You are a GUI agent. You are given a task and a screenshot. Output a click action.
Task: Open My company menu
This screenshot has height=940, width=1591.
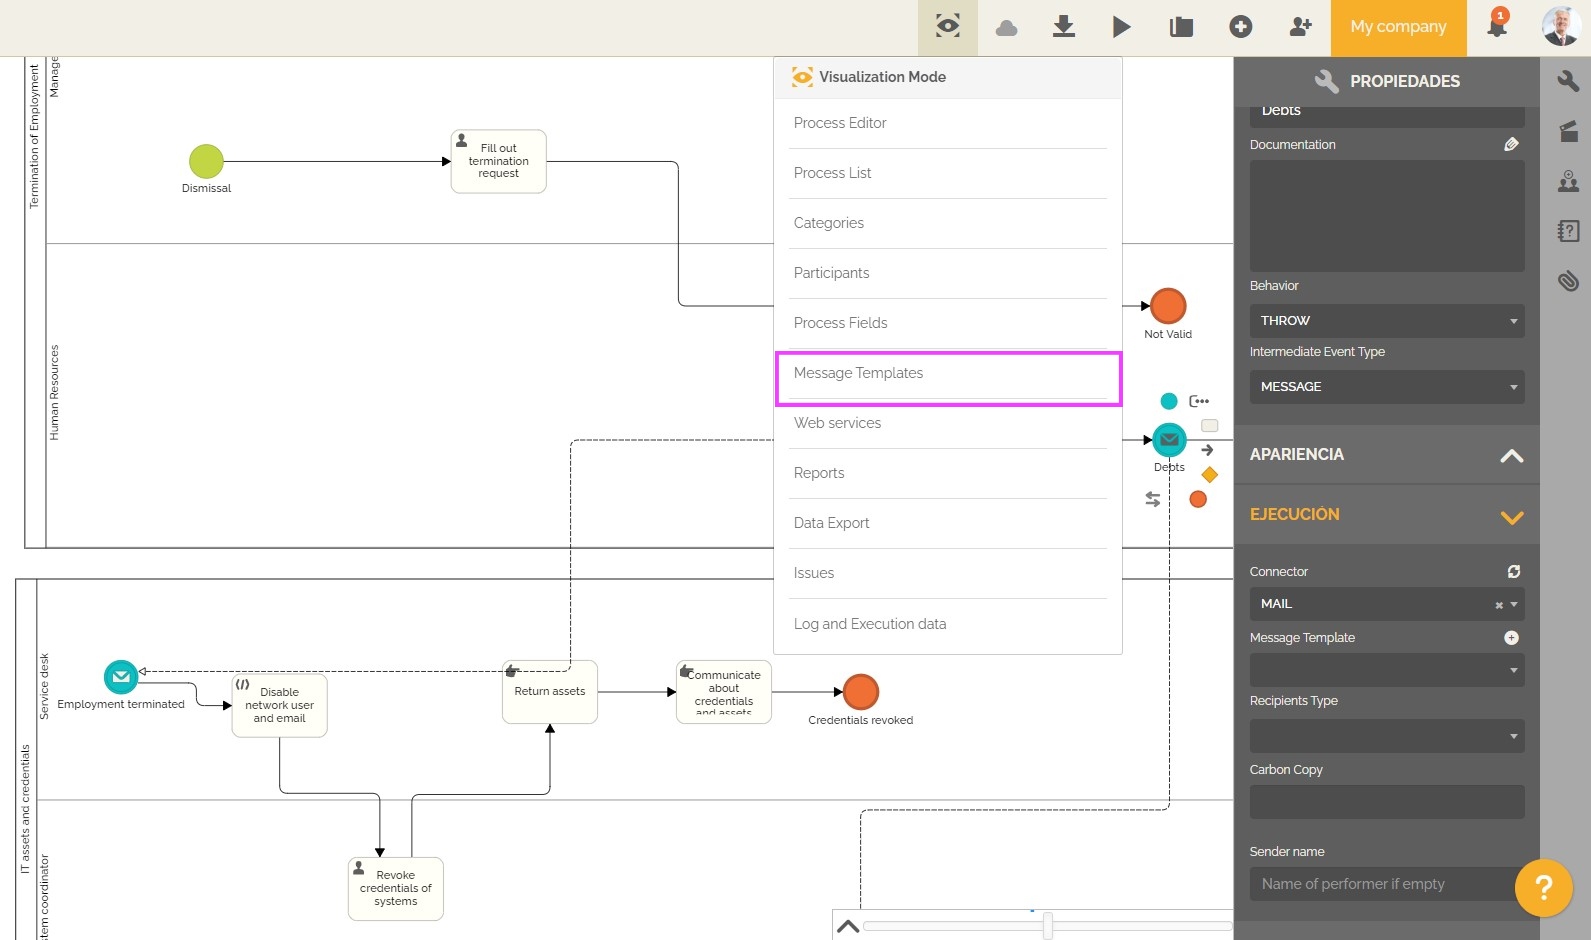coord(1398,27)
